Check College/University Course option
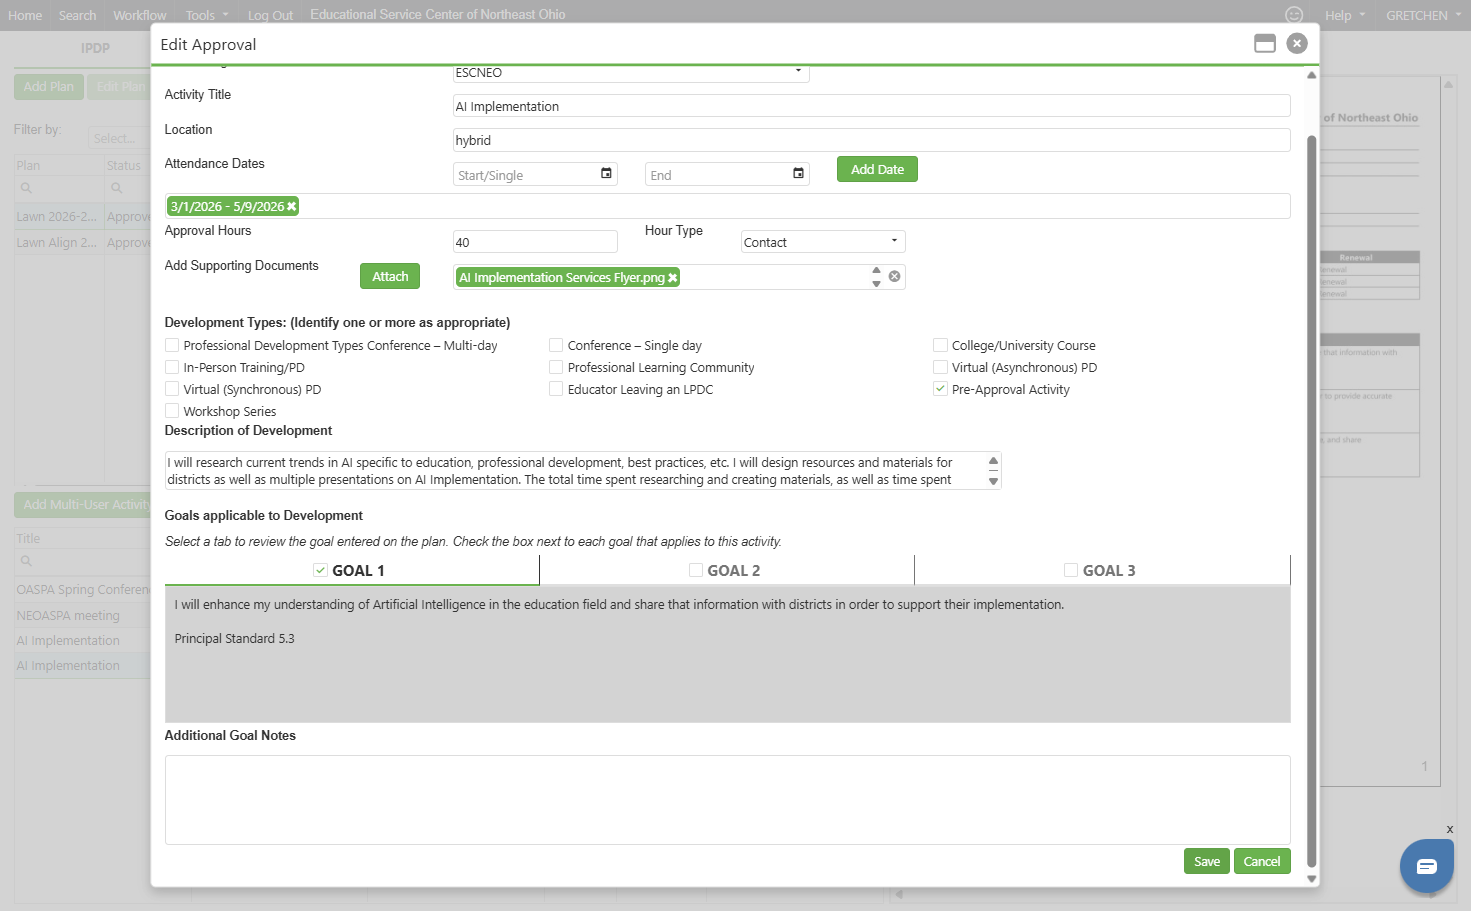This screenshot has width=1471, height=911. [x=940, y=345]
